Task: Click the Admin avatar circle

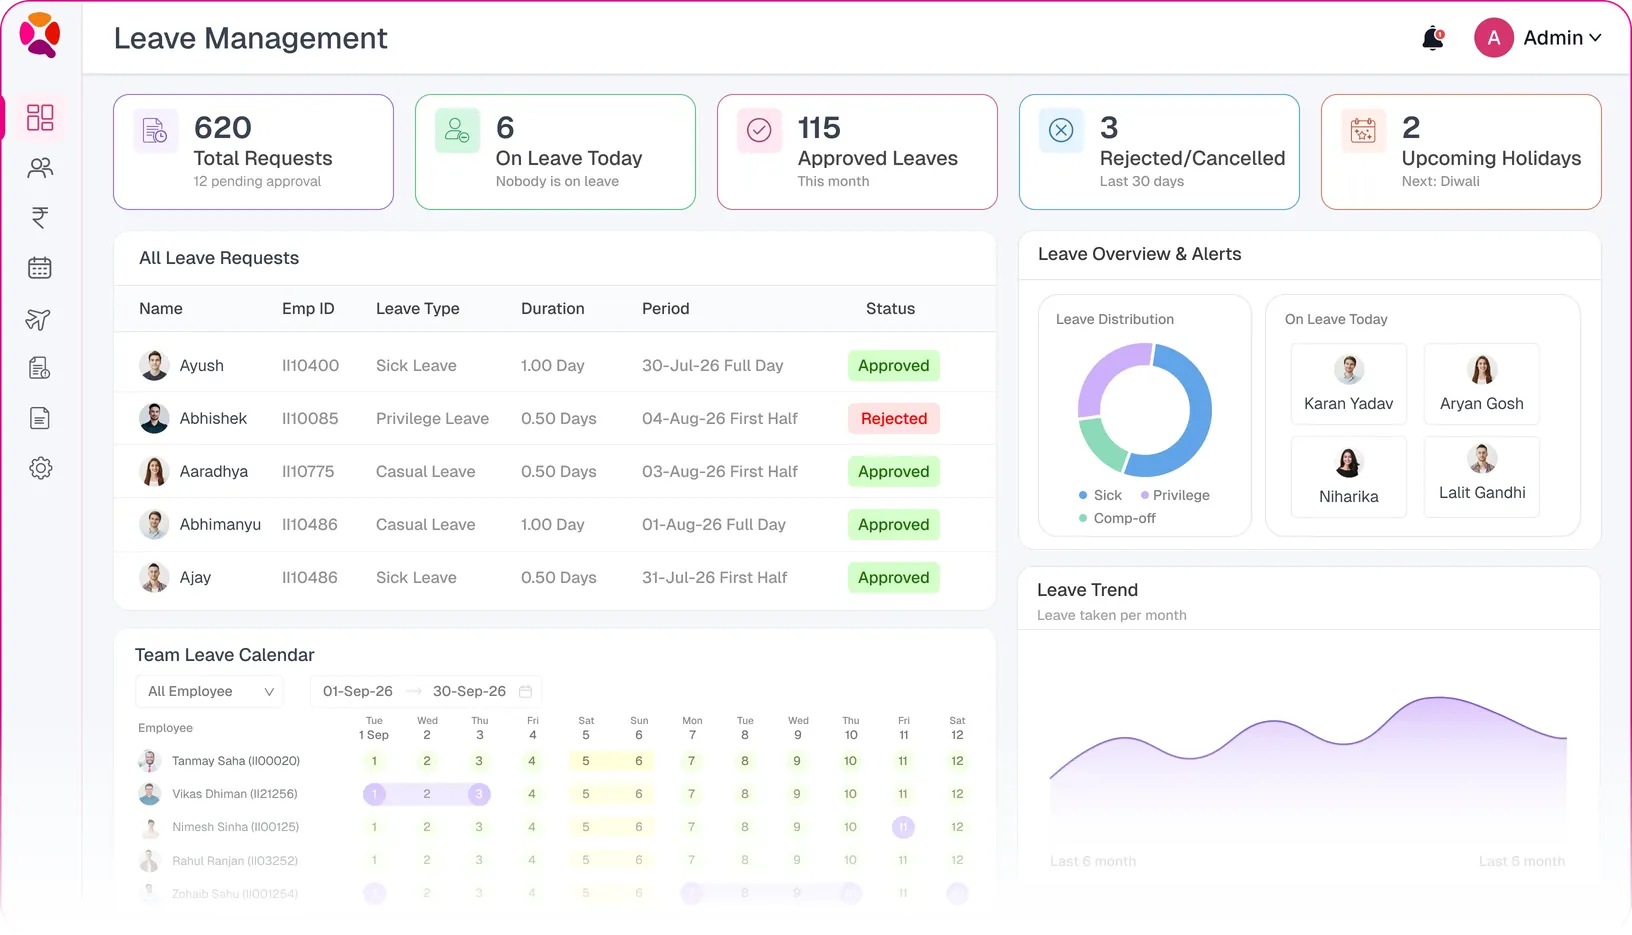Action: click(x=1493, y=38)
